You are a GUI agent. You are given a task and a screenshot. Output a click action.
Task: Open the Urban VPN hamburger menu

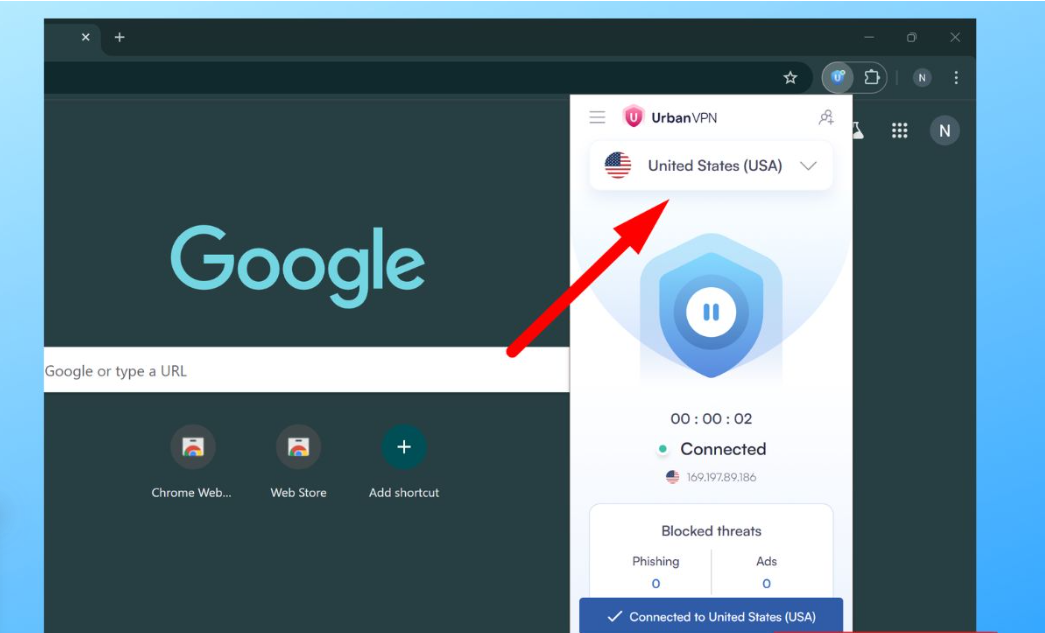click(x=597, y=118)
